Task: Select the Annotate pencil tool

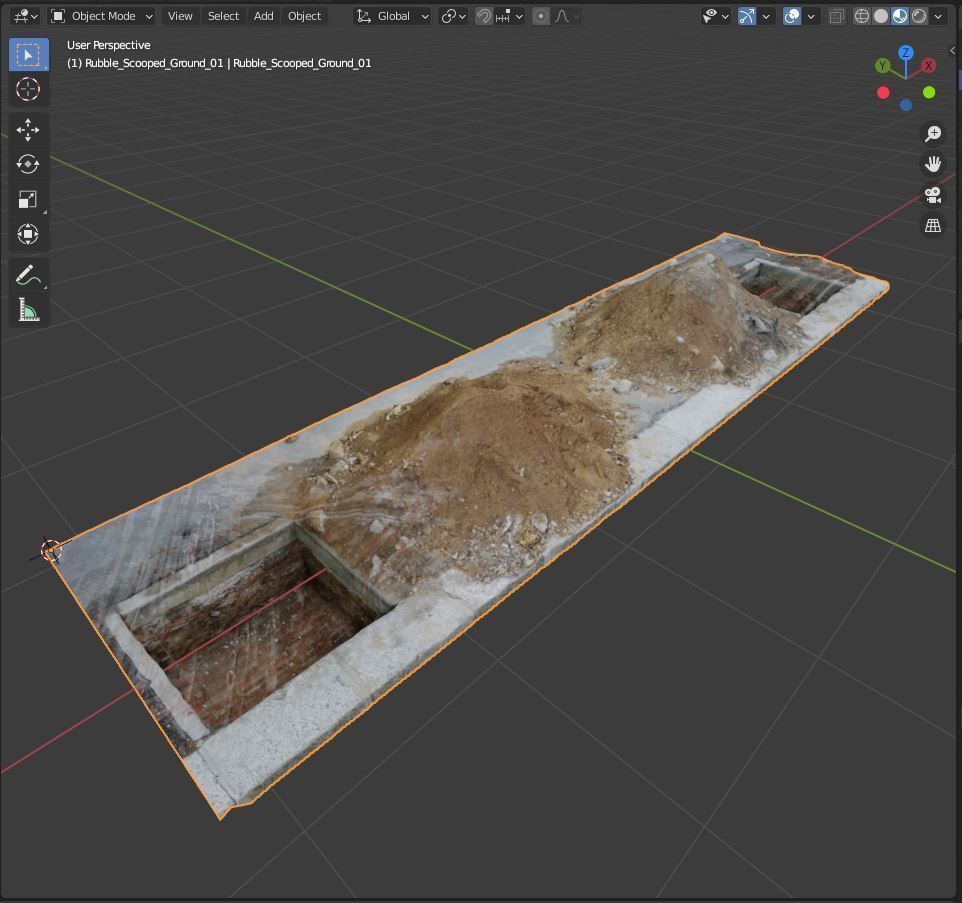Action: point(28,275)
